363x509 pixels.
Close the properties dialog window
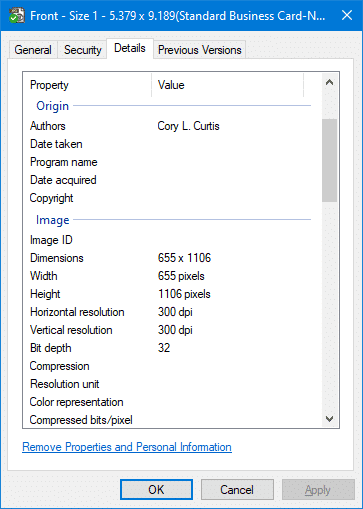347,15
